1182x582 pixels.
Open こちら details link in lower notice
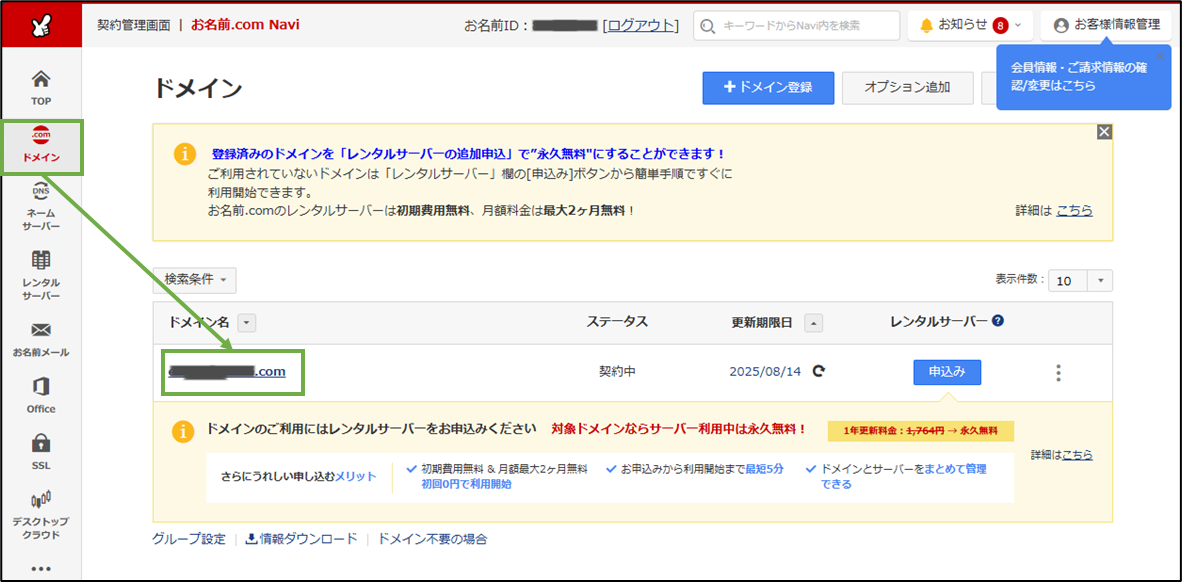coord(1077,455)
